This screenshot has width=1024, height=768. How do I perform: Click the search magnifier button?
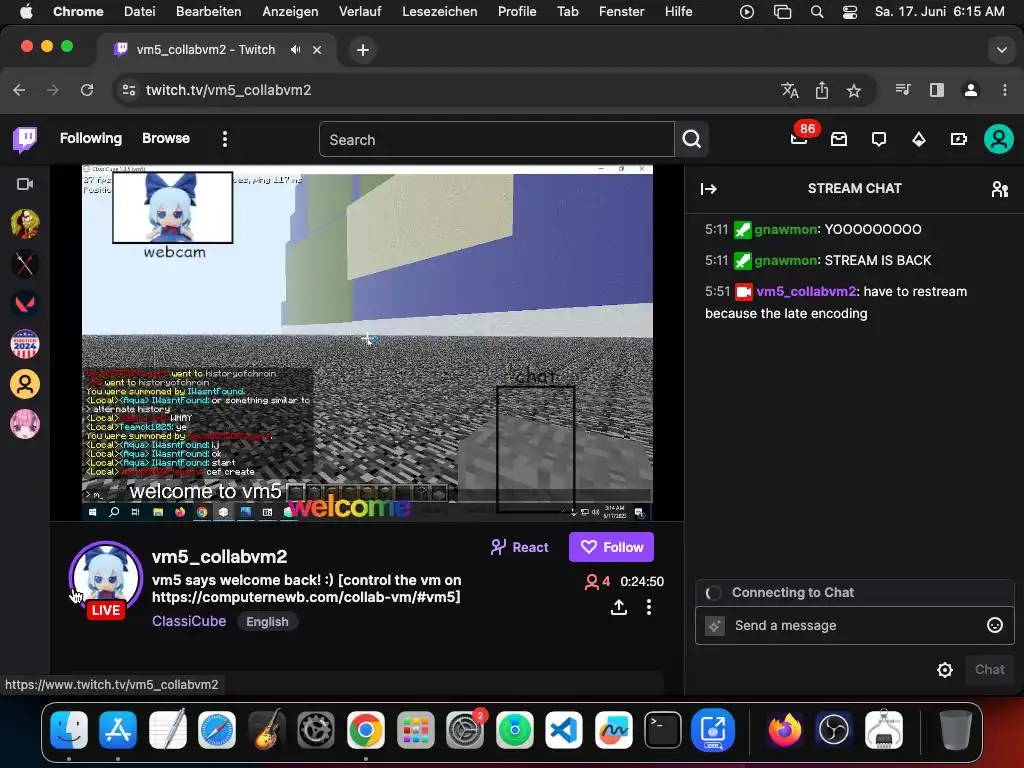pos(692,139)
